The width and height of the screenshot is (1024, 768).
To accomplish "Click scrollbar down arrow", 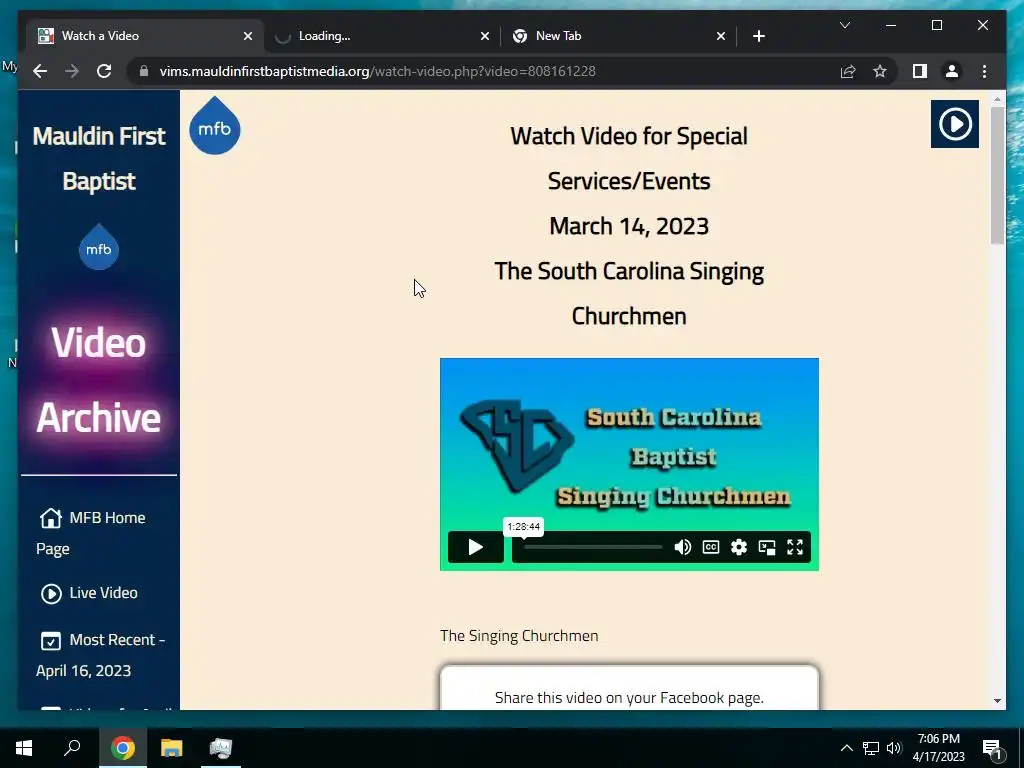I will (997, 701).
